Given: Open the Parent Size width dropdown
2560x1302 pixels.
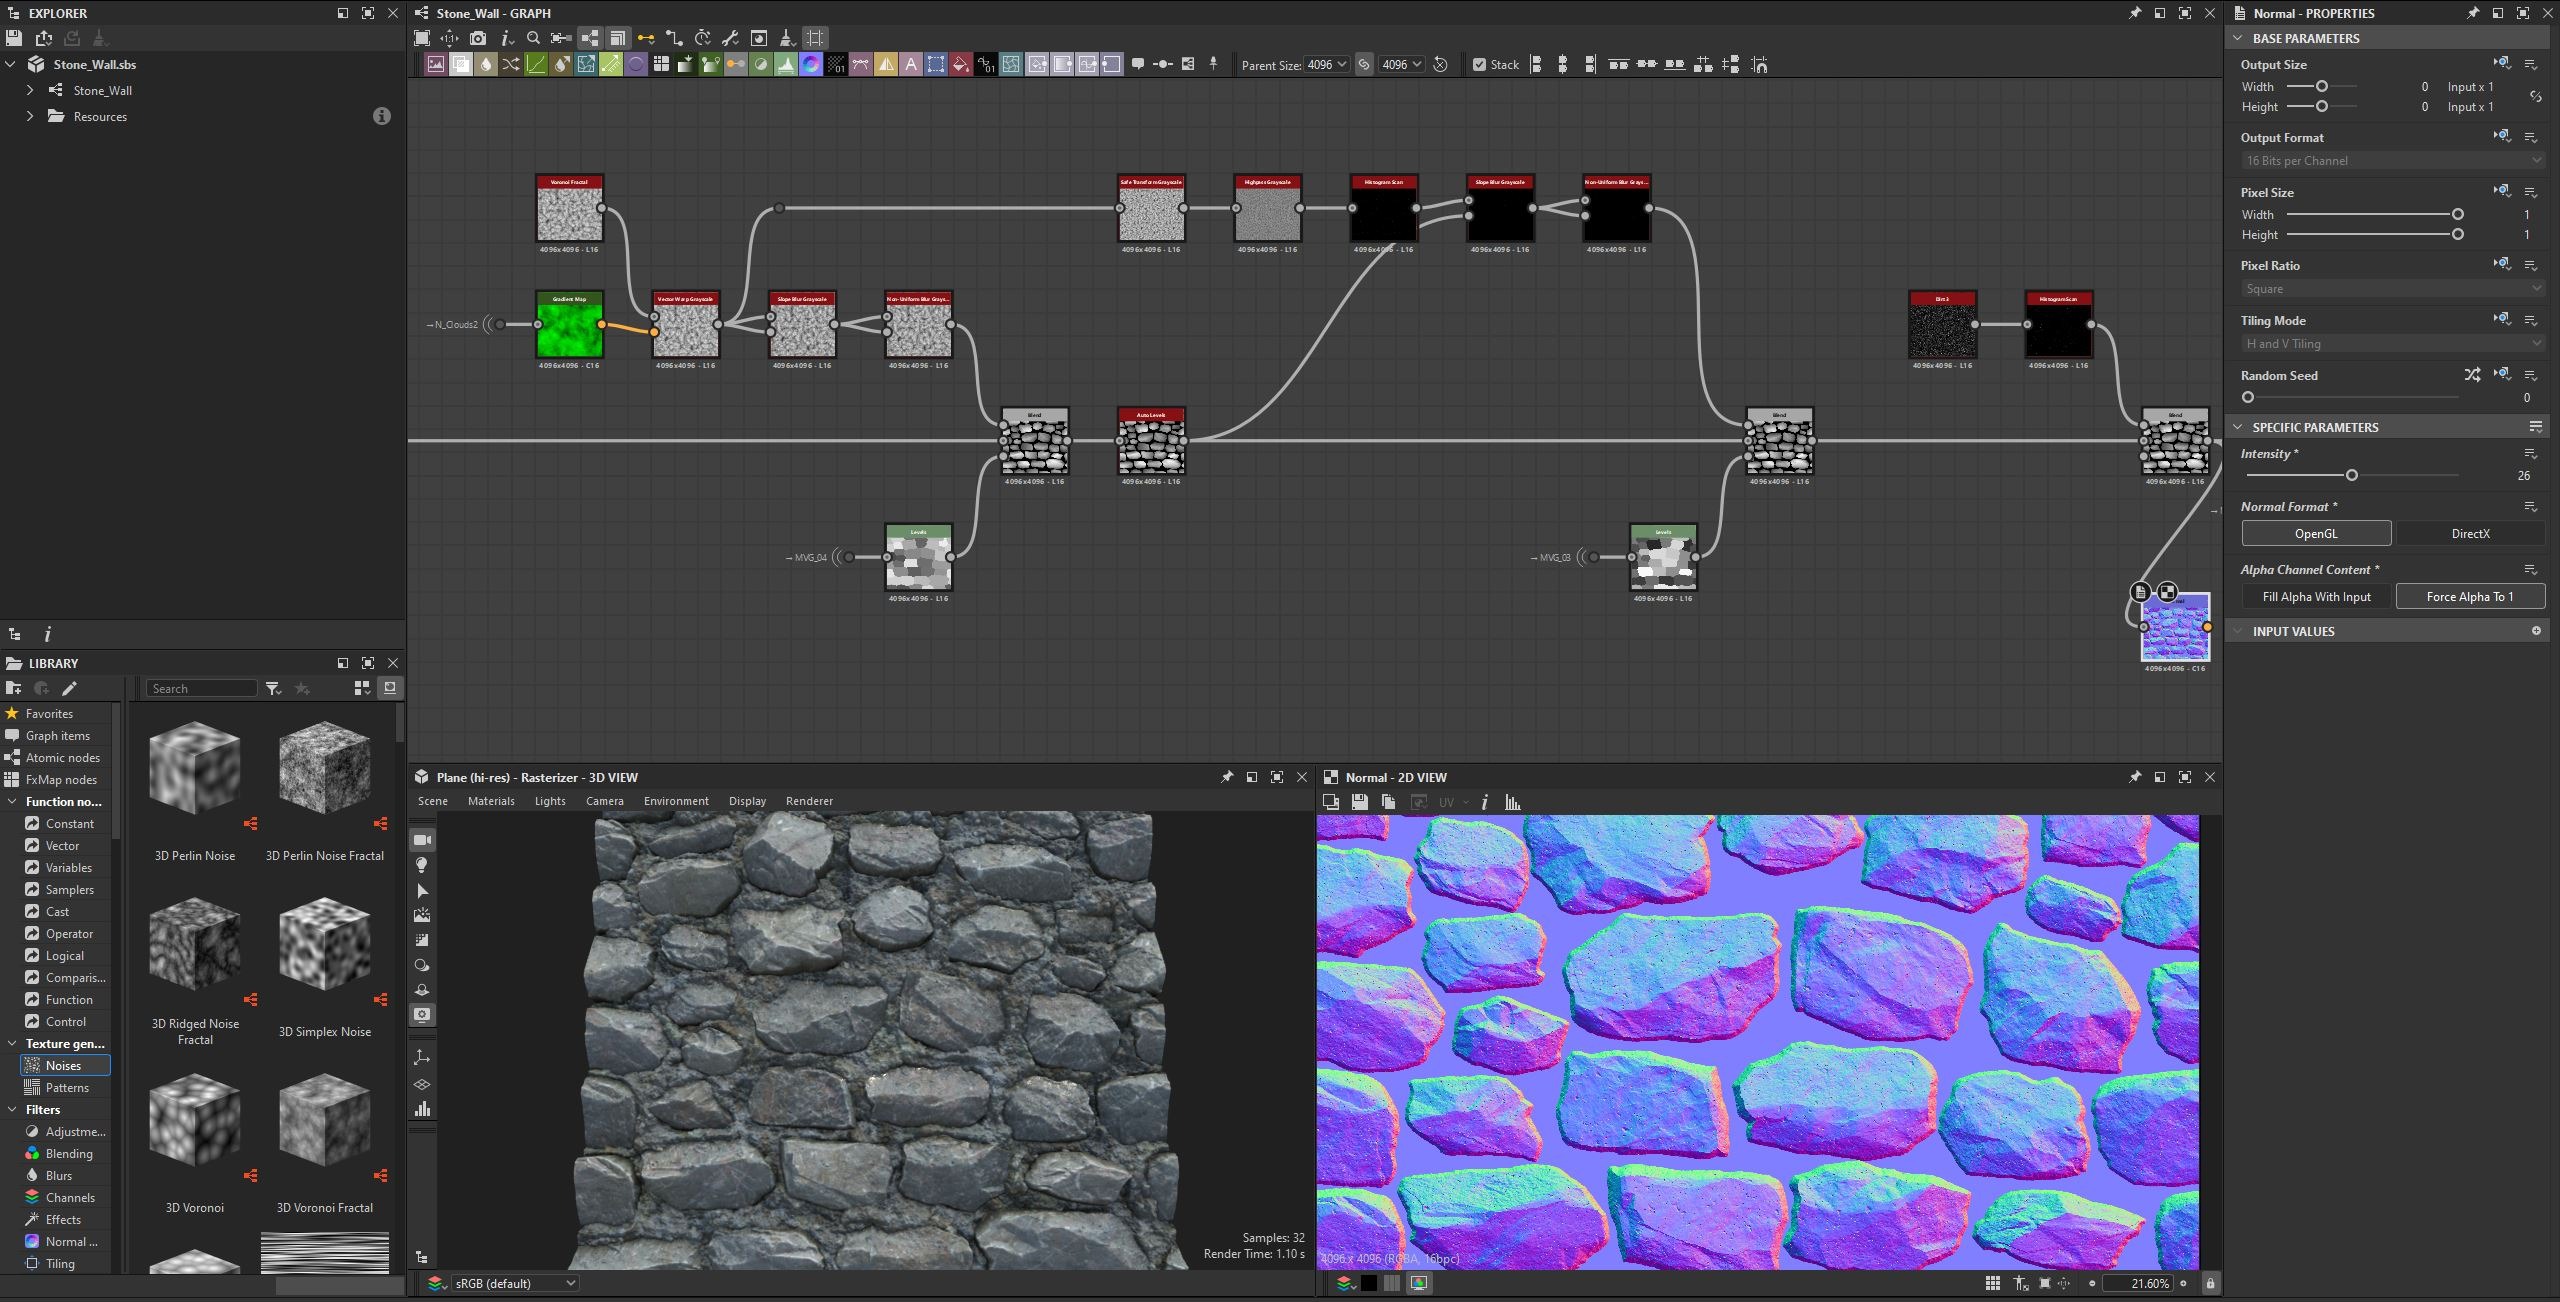Looking at the screenshot, I should 1327,64.
